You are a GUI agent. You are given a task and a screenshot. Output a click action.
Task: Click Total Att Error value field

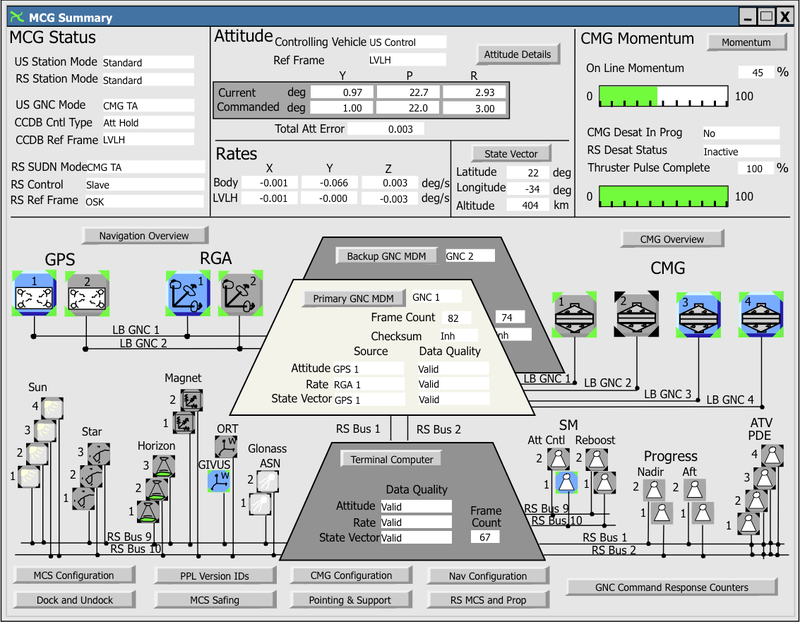386,129
